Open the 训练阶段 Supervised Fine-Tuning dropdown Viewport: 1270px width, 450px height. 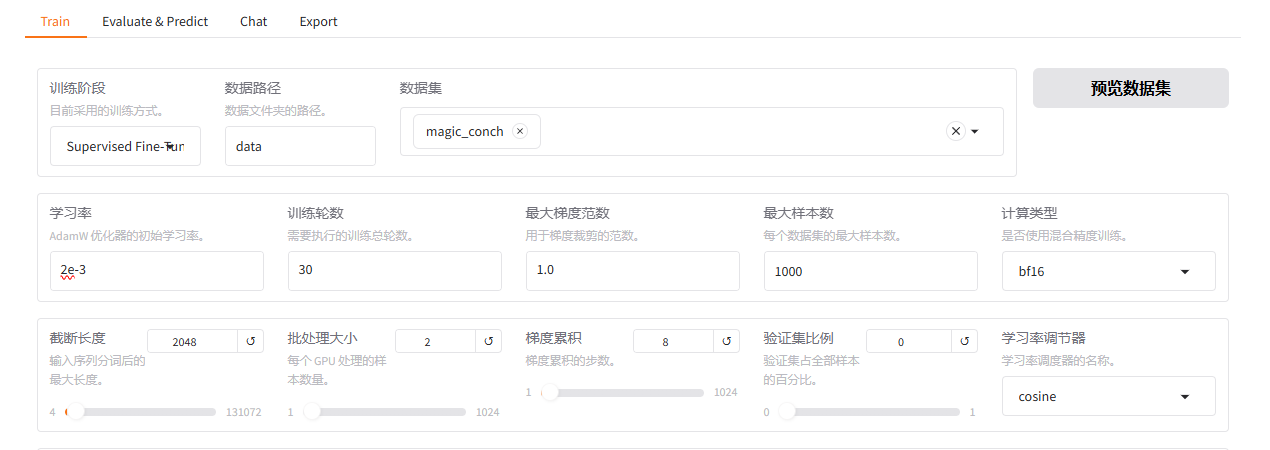(x=125, y=146)
